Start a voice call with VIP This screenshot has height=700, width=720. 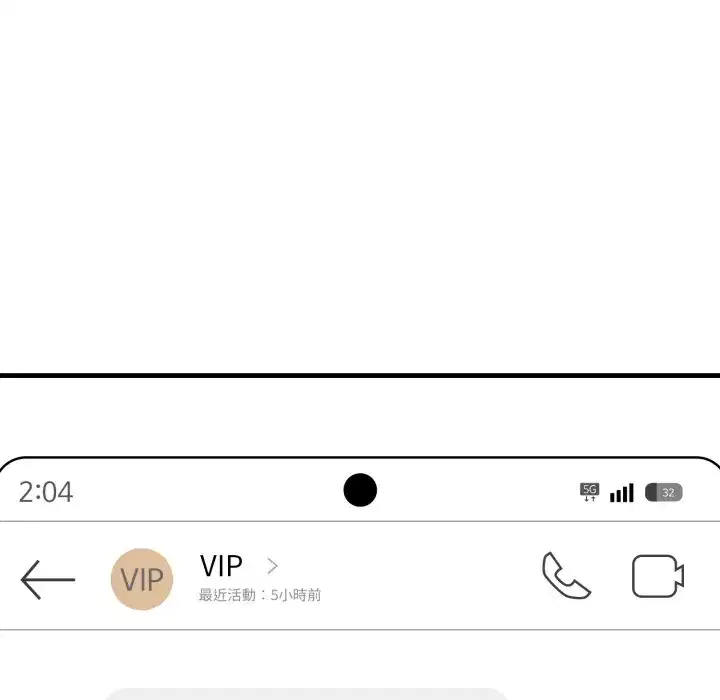pos(566,576)
